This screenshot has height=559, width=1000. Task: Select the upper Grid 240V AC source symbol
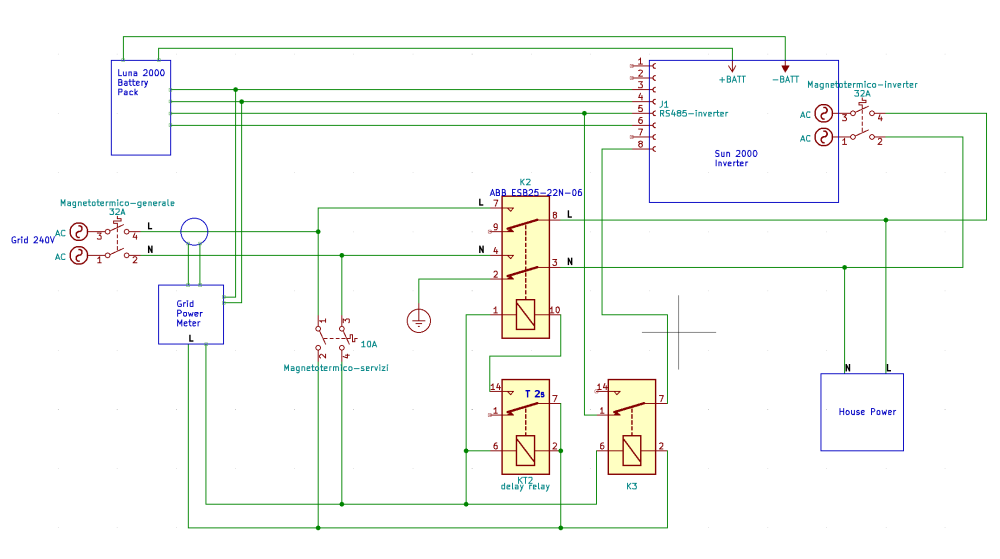75,232
